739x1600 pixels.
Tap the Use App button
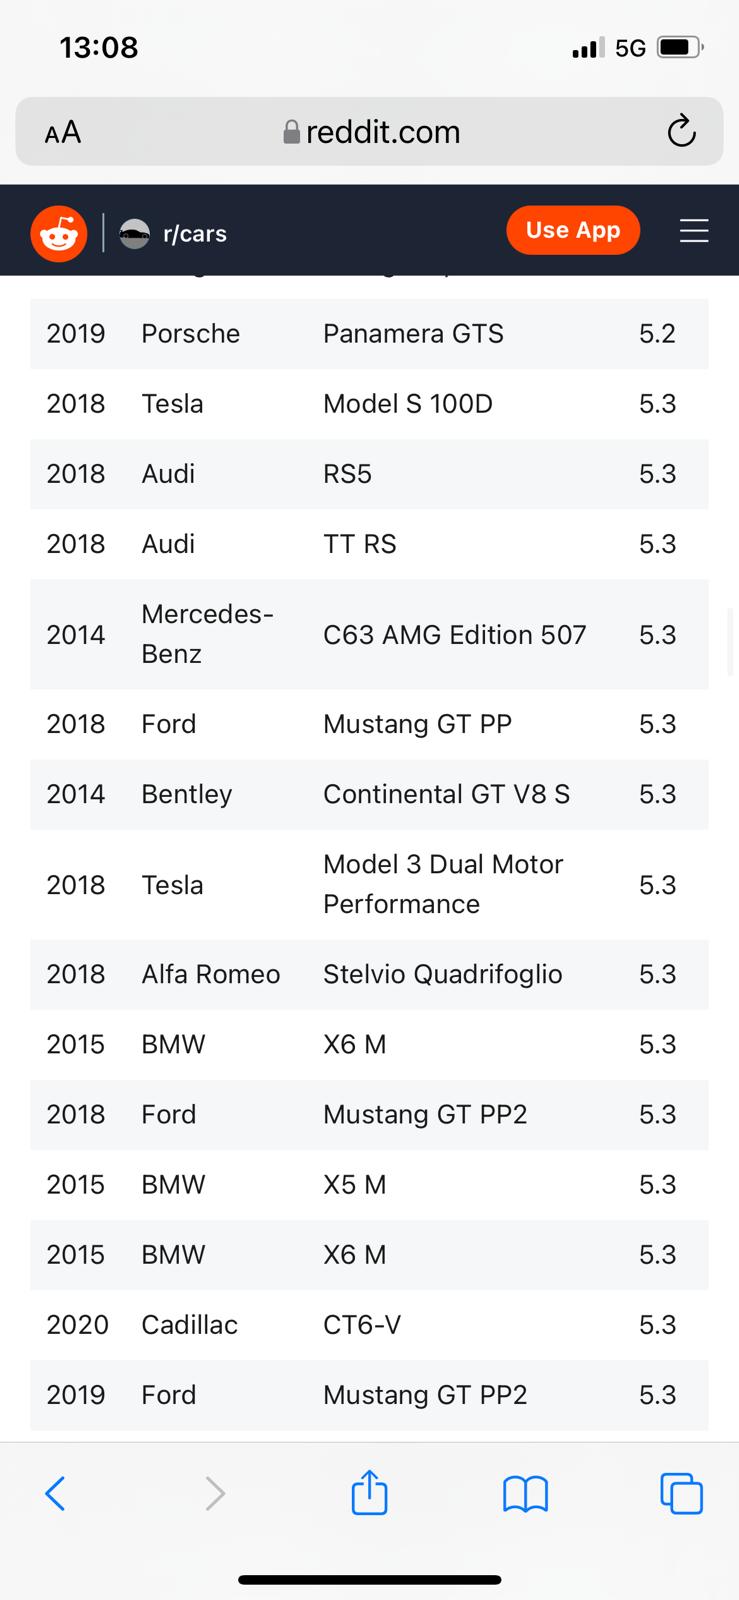pyautogui.click(x=573, y=230)
